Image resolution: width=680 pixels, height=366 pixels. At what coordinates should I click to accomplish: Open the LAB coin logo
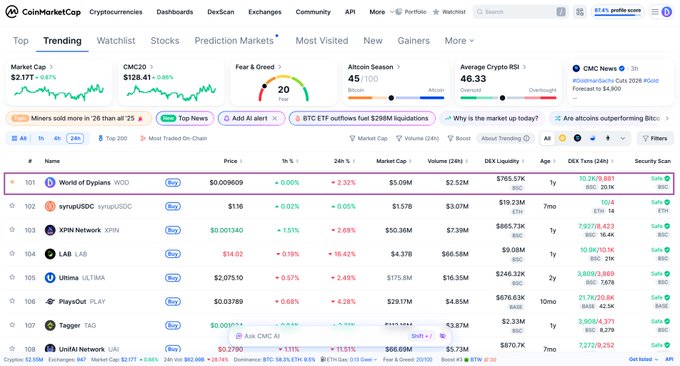click(50, 254)
